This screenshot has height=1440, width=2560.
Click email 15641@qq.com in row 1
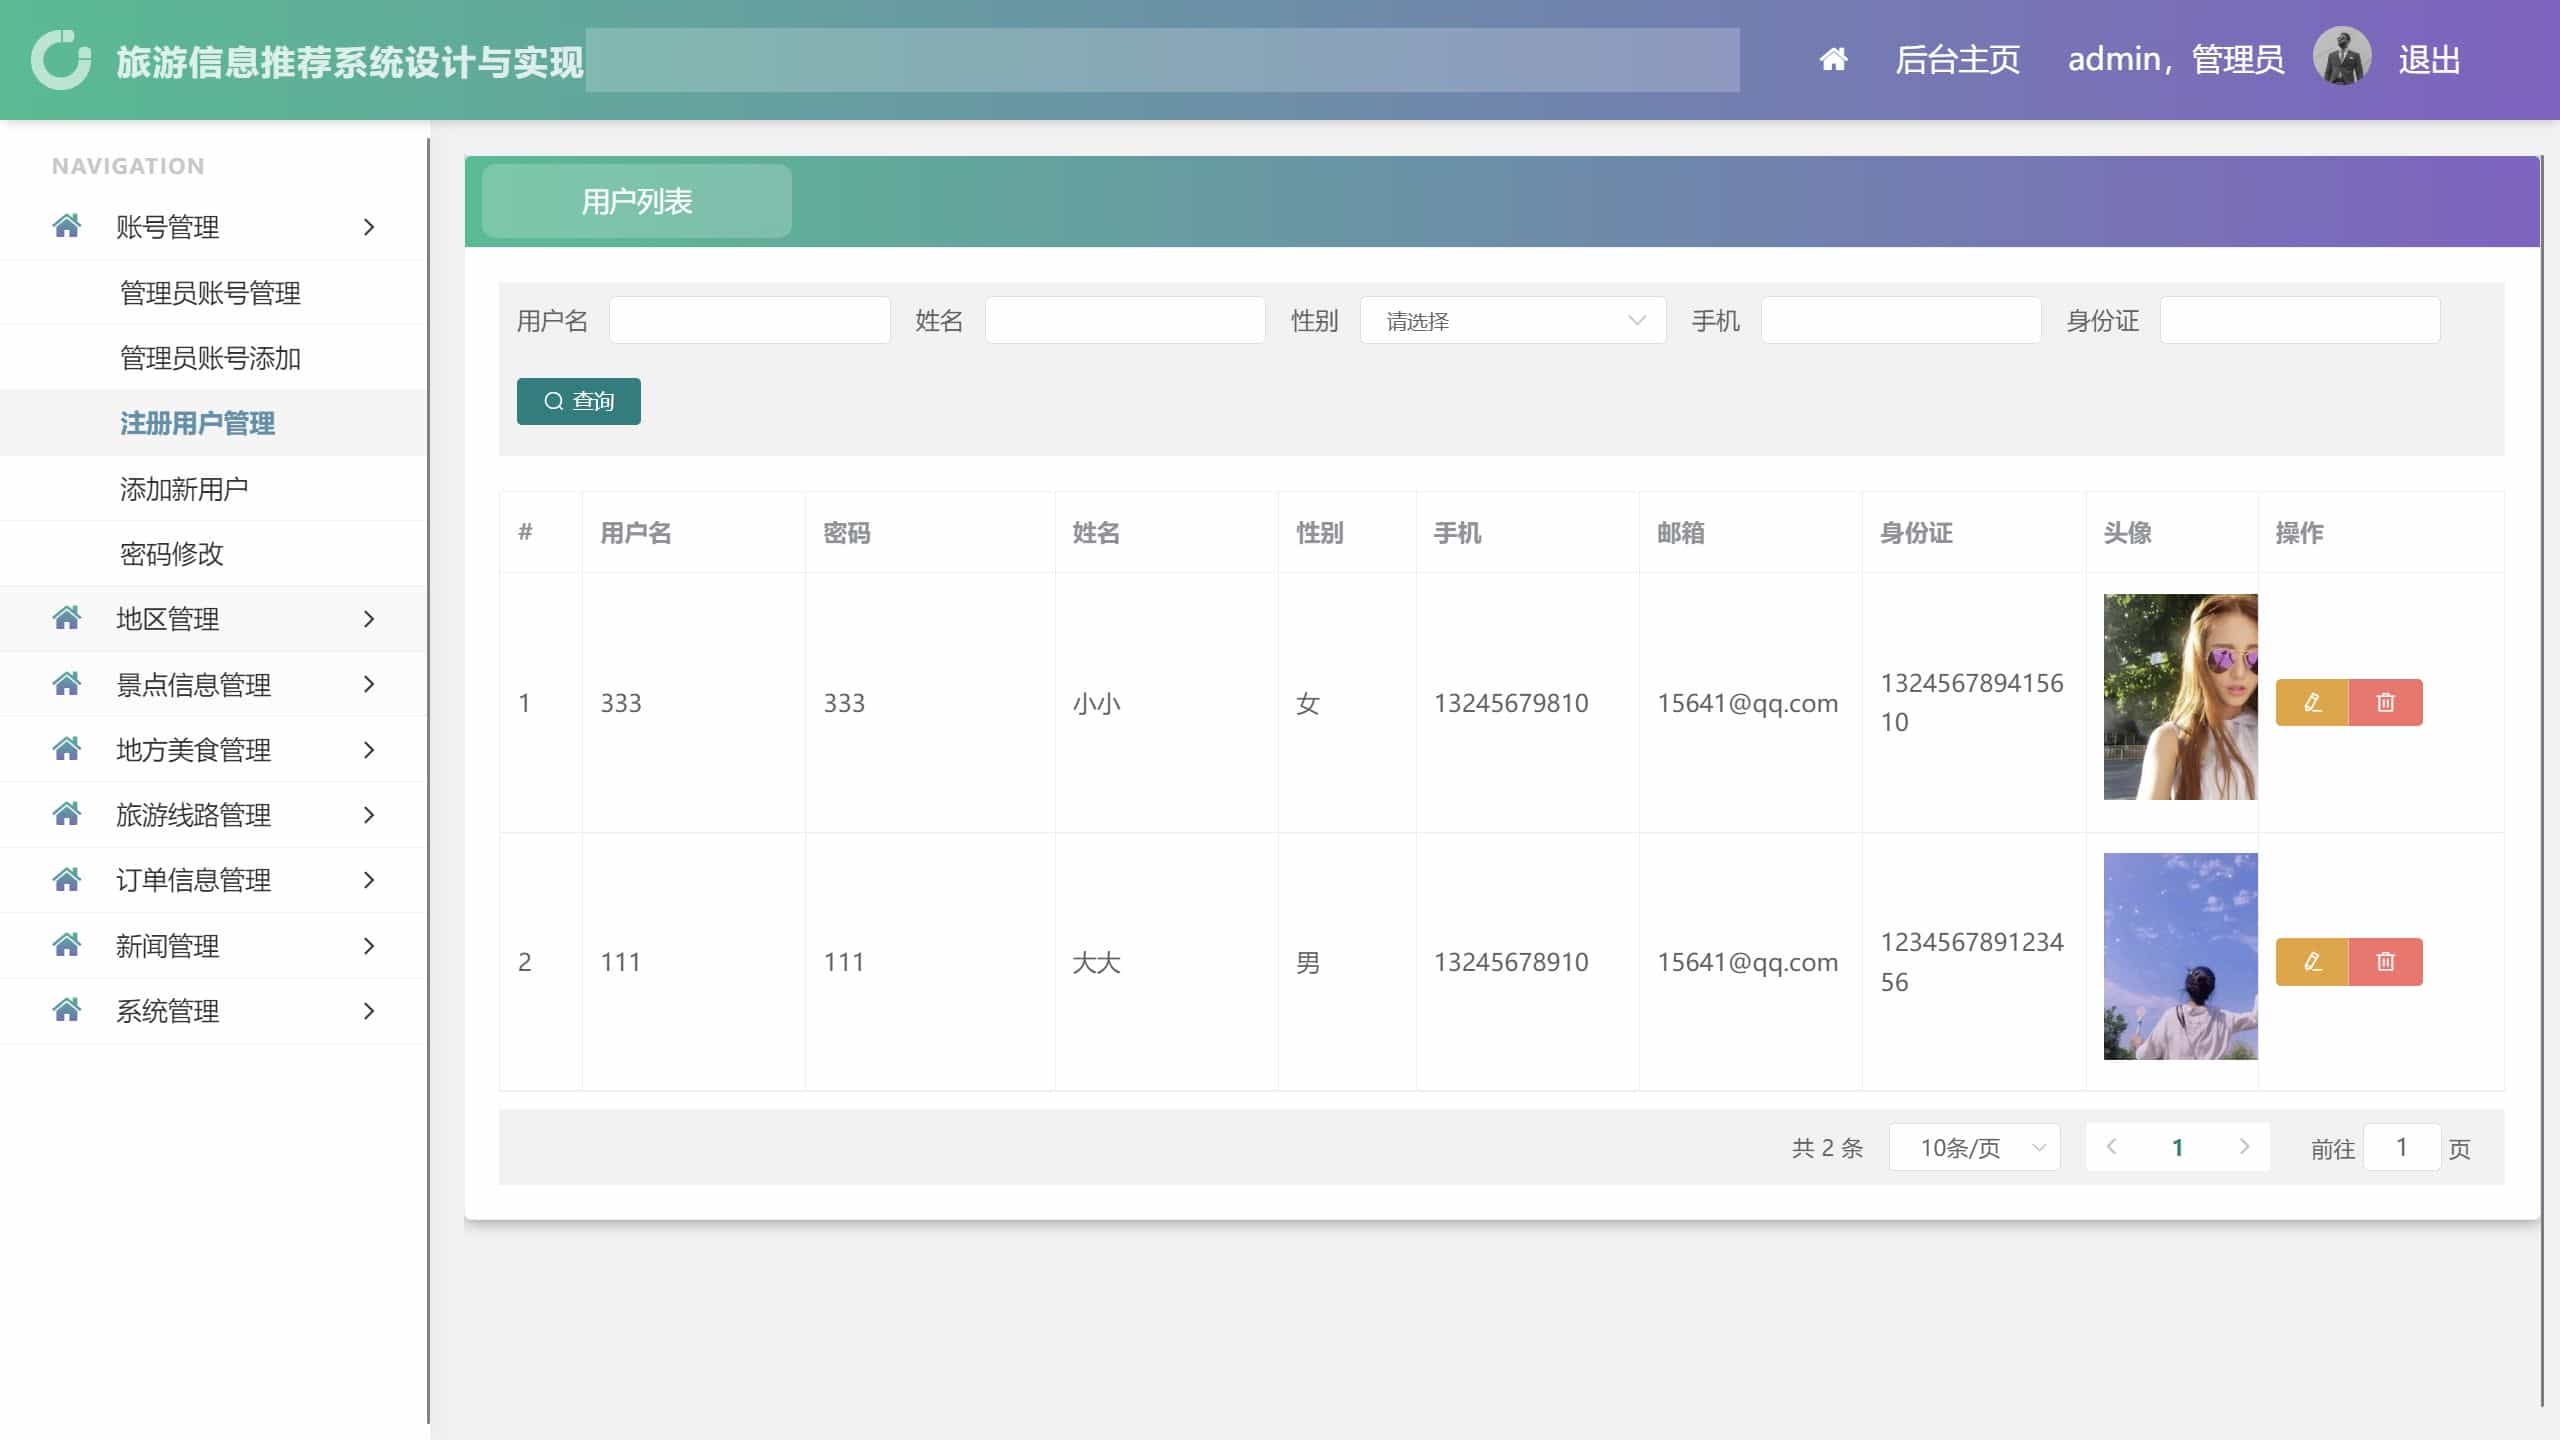pos(1748,703)
